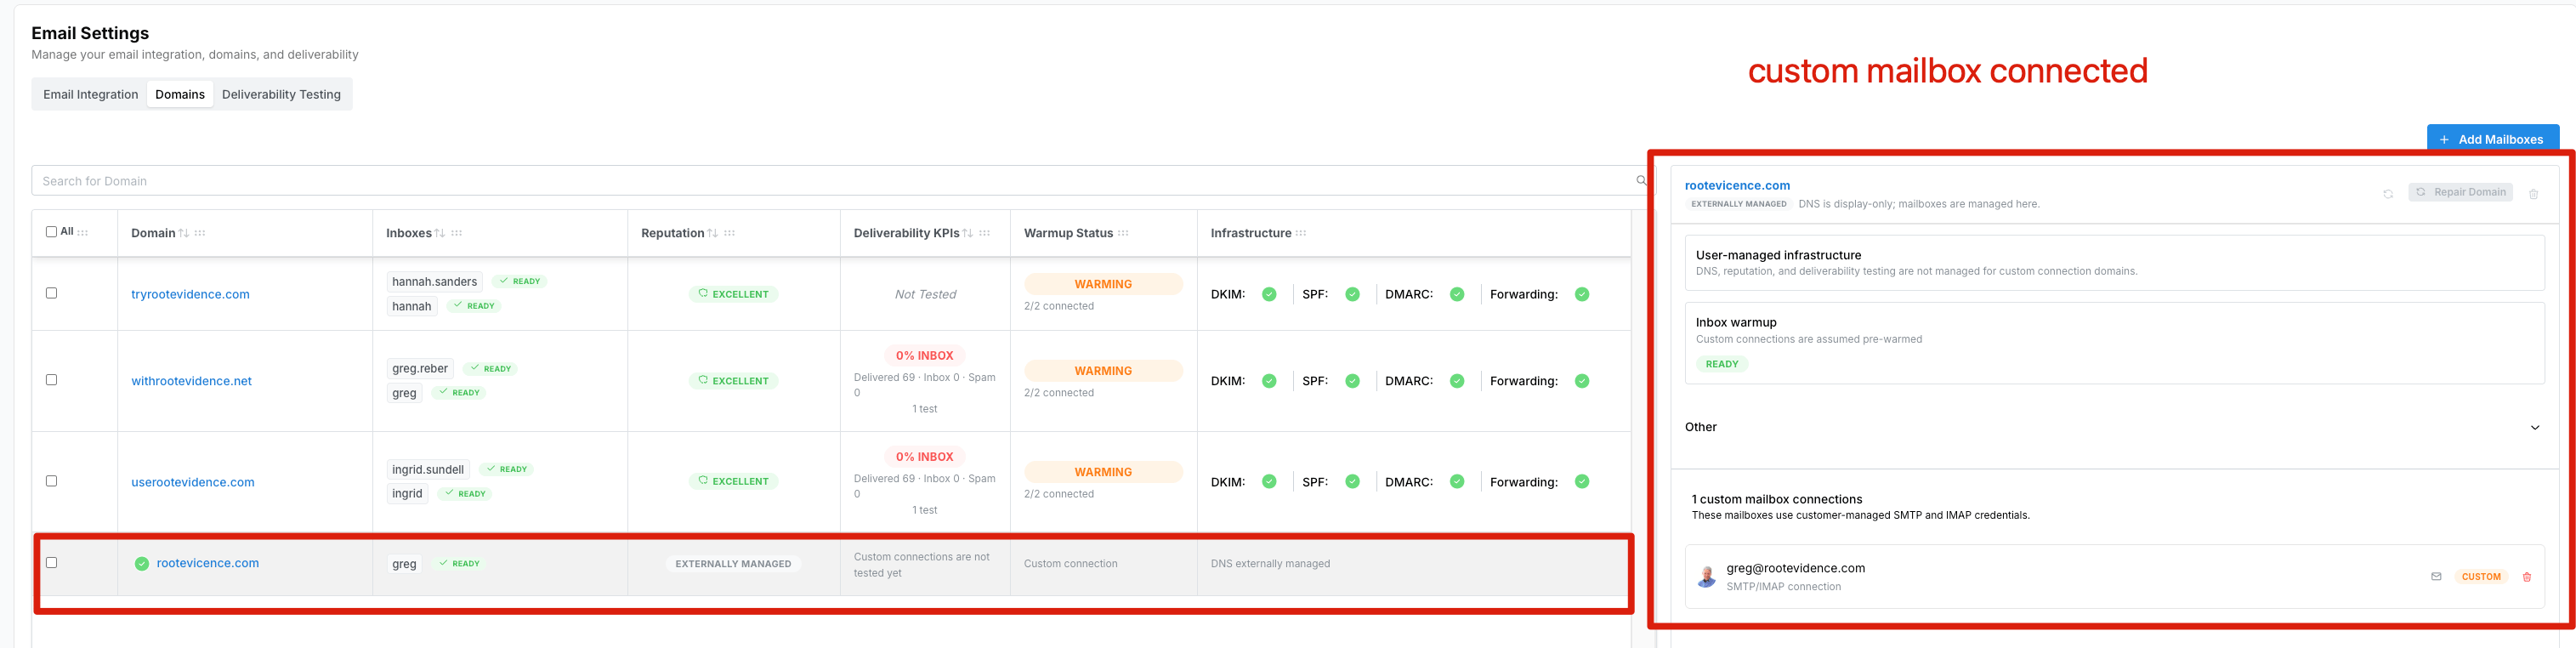Open rootevicence.com link in table row
The width and height of the screenshot is (2576, 648).
click(208, 563)
